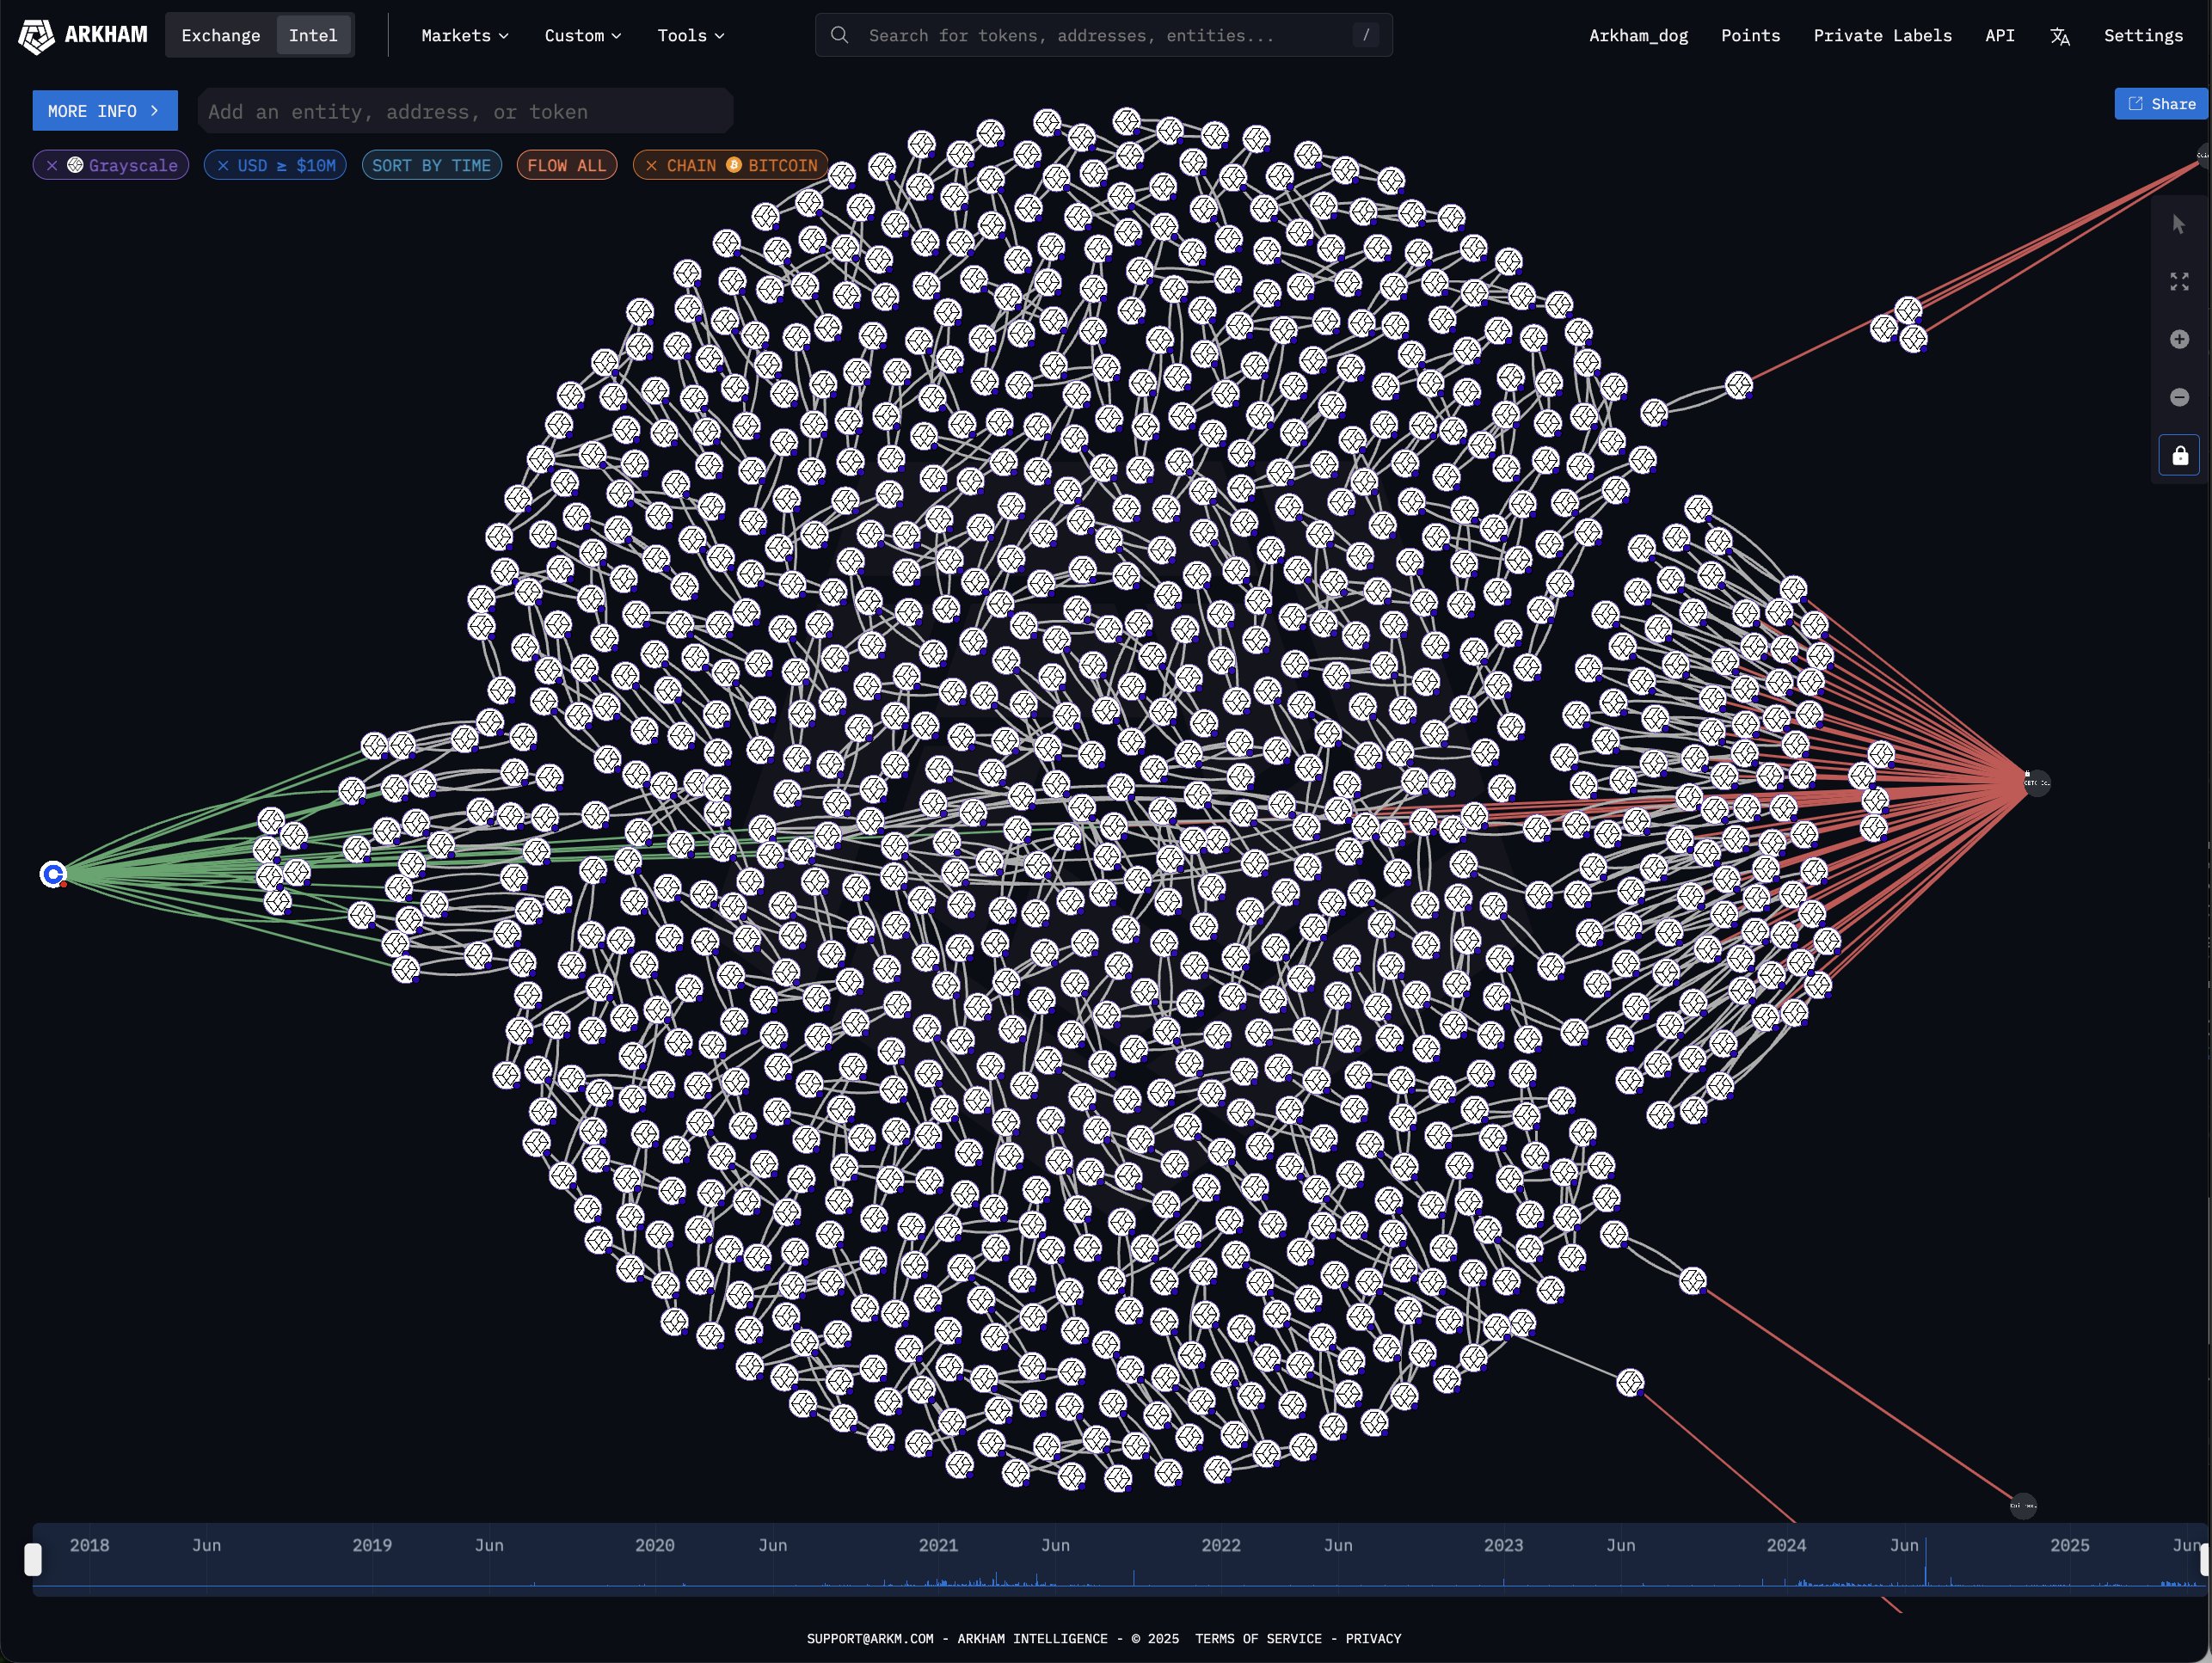Screen dimensions: 2212x1663
Task: Adjust the timeline left range handle
Action: pos(33,1560)
